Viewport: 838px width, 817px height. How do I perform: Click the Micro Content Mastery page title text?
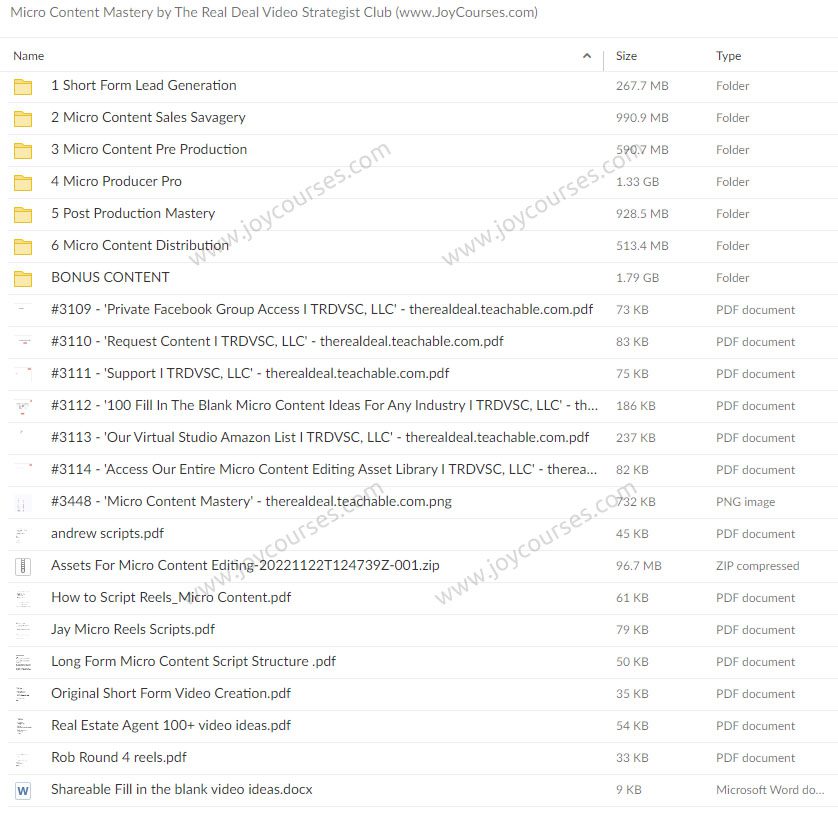pyautogui.click(x=274, y=12)
